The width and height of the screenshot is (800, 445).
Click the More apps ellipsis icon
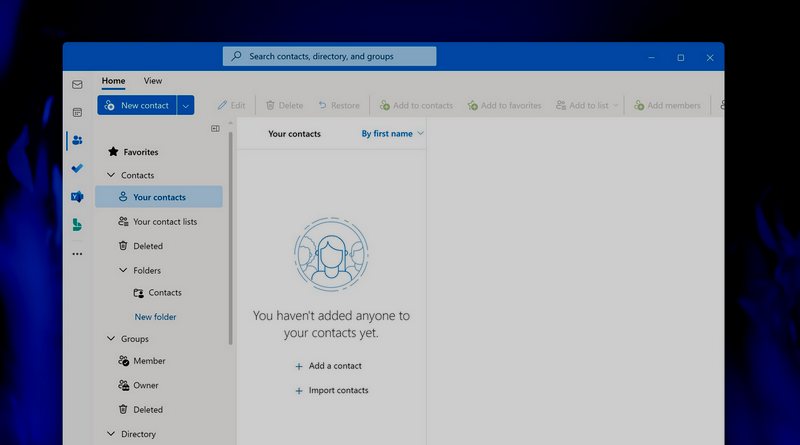[77, 254]
